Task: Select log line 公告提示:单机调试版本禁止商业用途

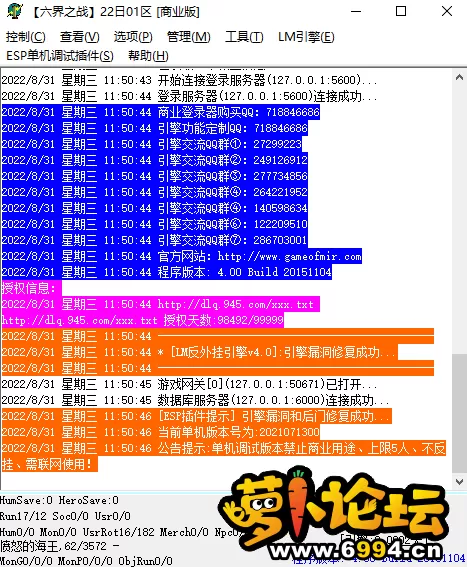Action: [224, 456]
